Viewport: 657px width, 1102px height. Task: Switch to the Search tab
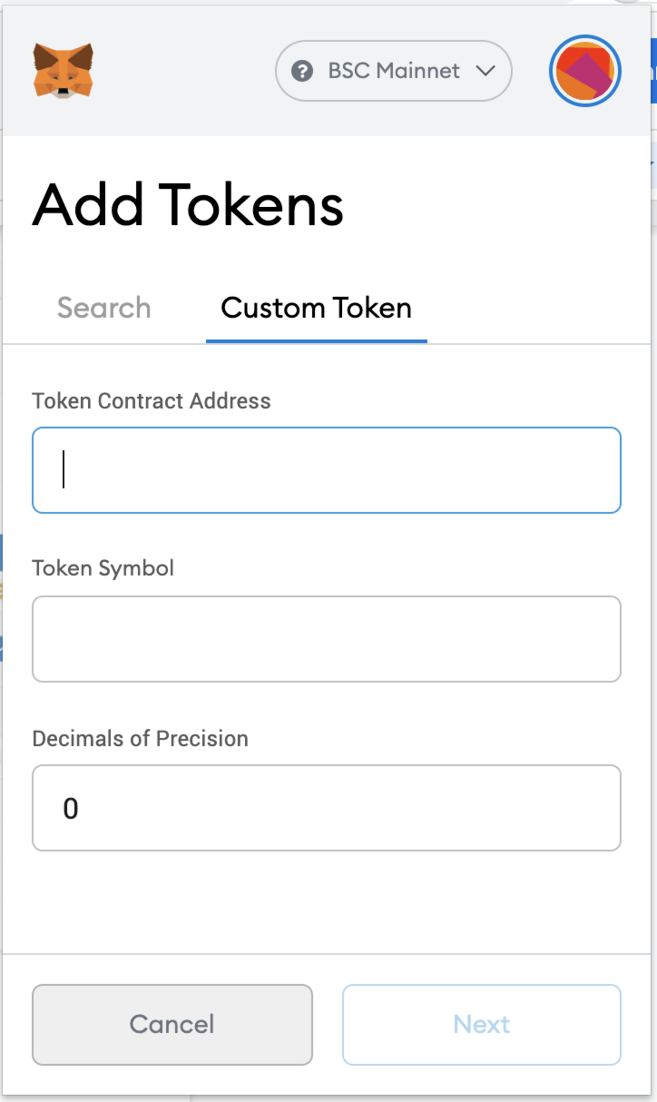tap(104, 308)
